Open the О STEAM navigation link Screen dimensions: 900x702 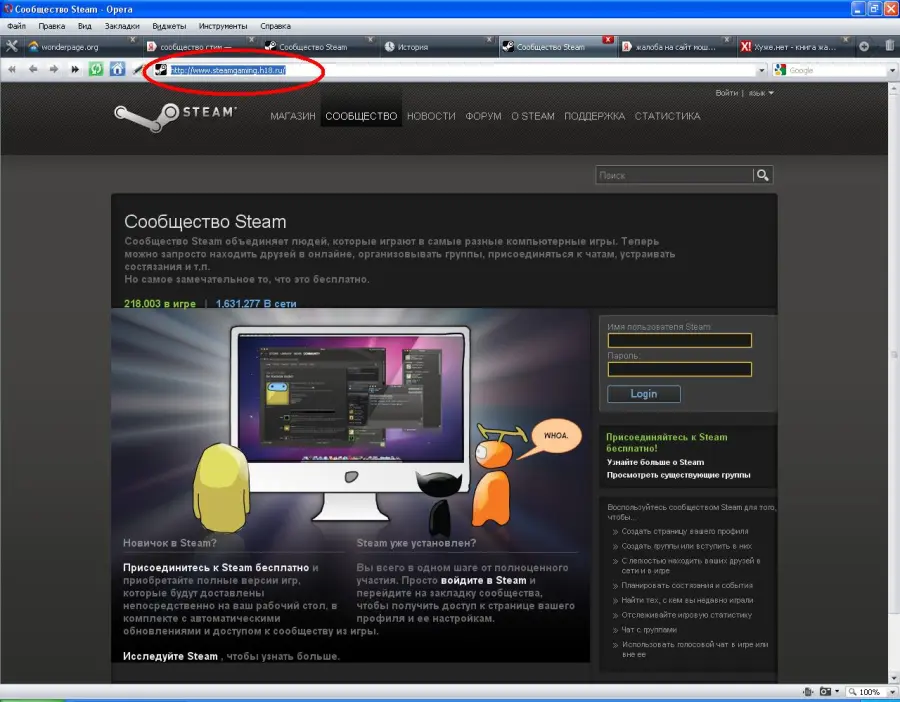(533, 116)
